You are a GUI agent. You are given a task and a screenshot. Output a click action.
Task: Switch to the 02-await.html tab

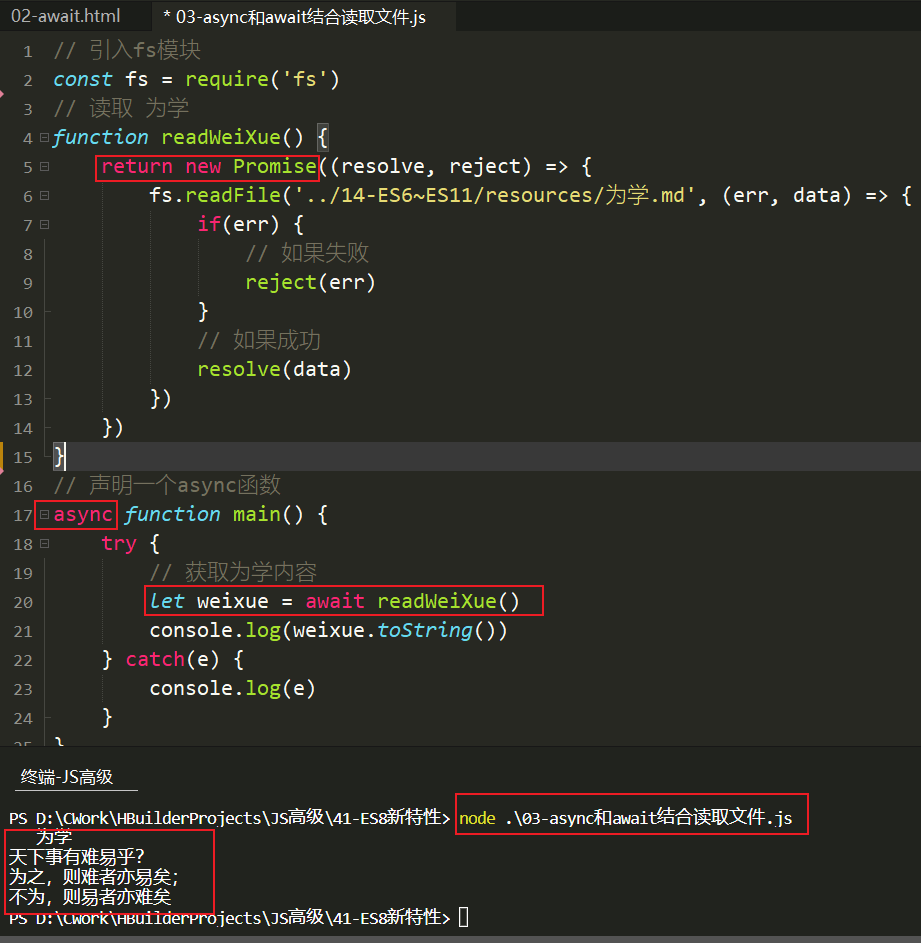tap(66, 16)
